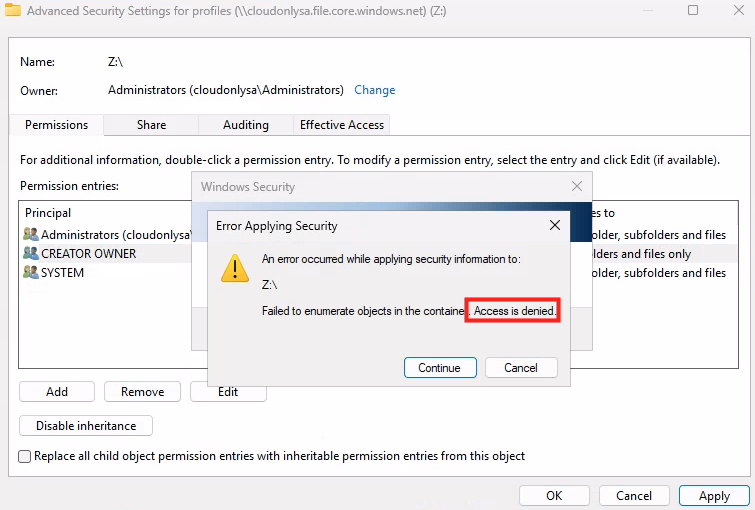This screenshot has height=510, width=755.
Task: Close the Windows Security dialog
Action: (577, 186)
